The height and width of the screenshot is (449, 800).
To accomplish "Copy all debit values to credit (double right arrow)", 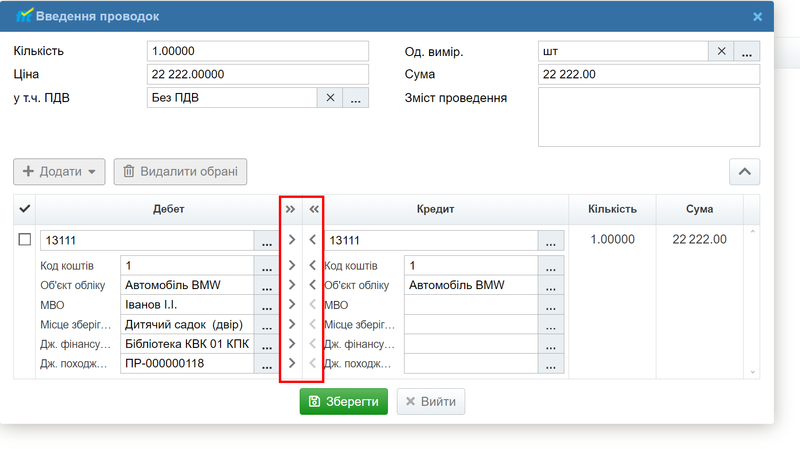I will (x=290, y=209).
